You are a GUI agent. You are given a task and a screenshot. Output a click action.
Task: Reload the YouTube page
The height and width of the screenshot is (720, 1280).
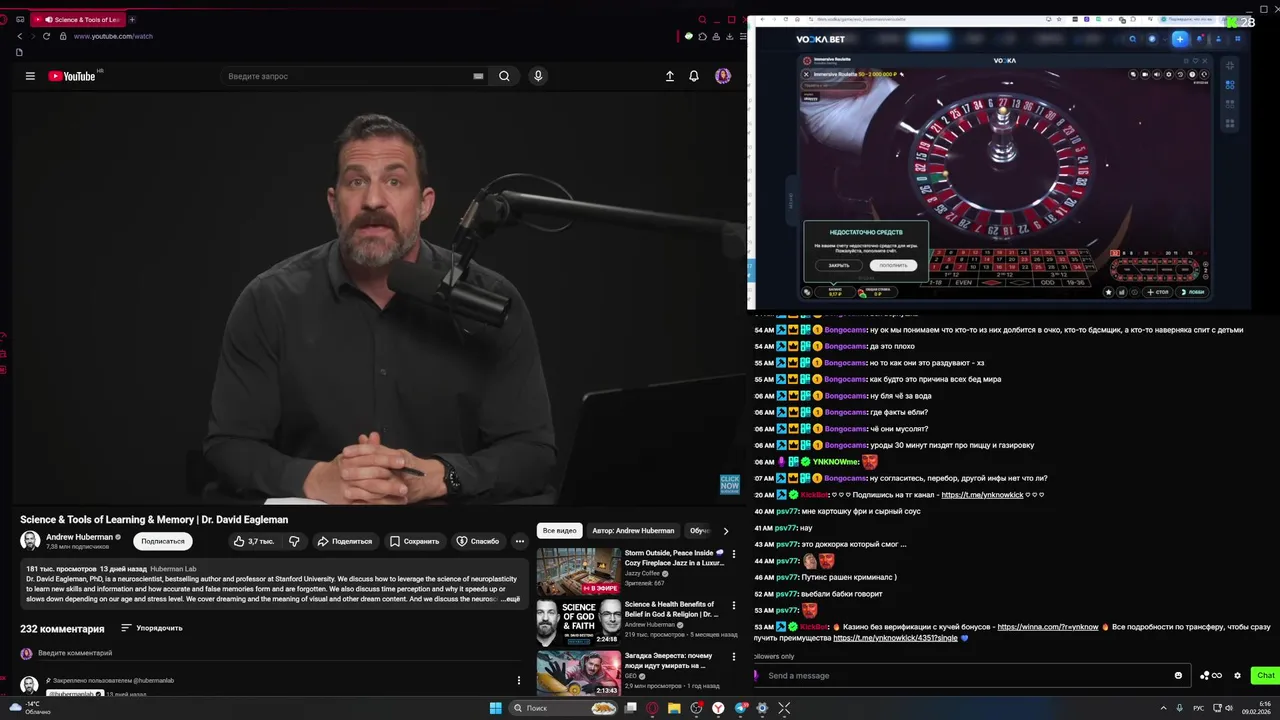coord(46,36)
